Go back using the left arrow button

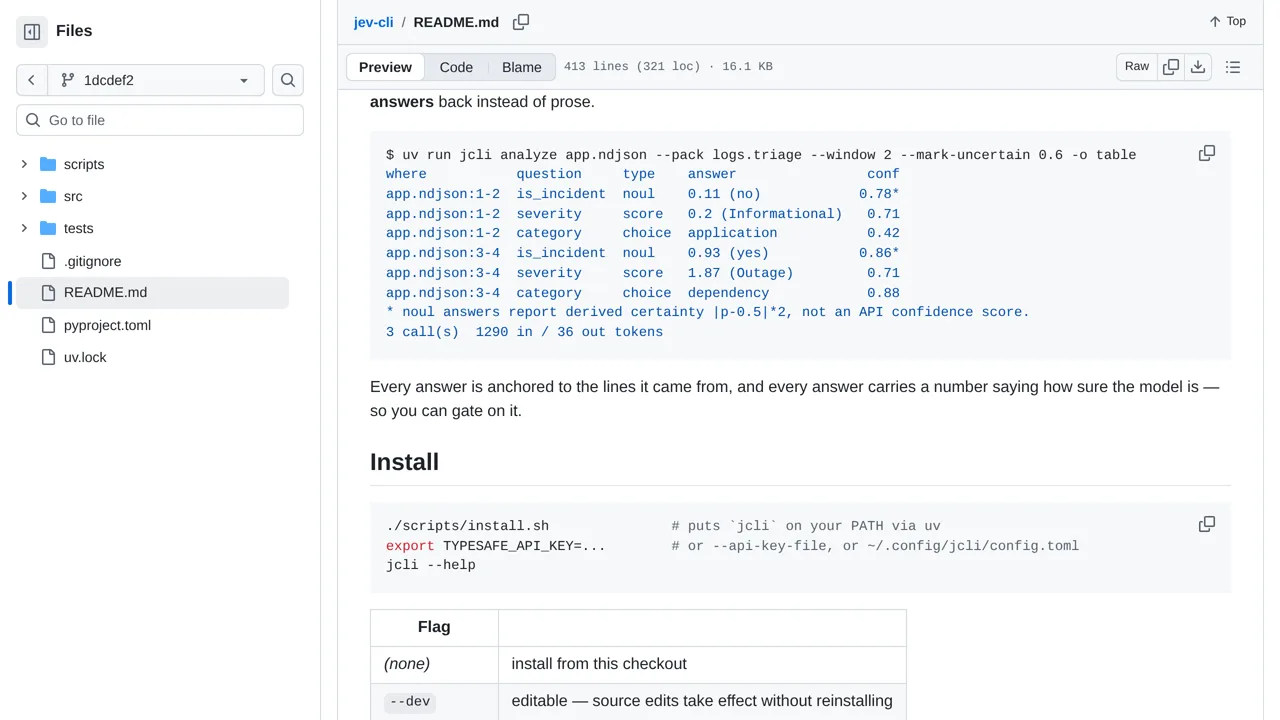point(32,80)
